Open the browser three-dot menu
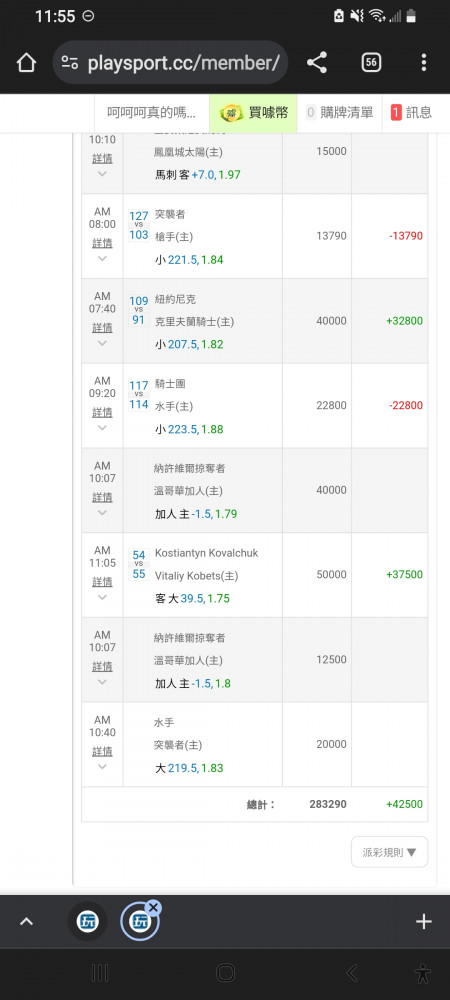The image size is (450, 1000). click(424, 62)
